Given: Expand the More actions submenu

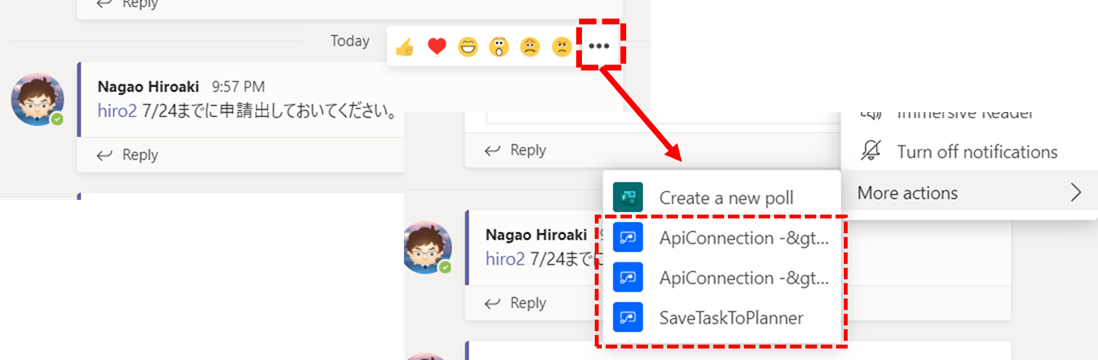Looking at the screenshot, I should [969, 192].
